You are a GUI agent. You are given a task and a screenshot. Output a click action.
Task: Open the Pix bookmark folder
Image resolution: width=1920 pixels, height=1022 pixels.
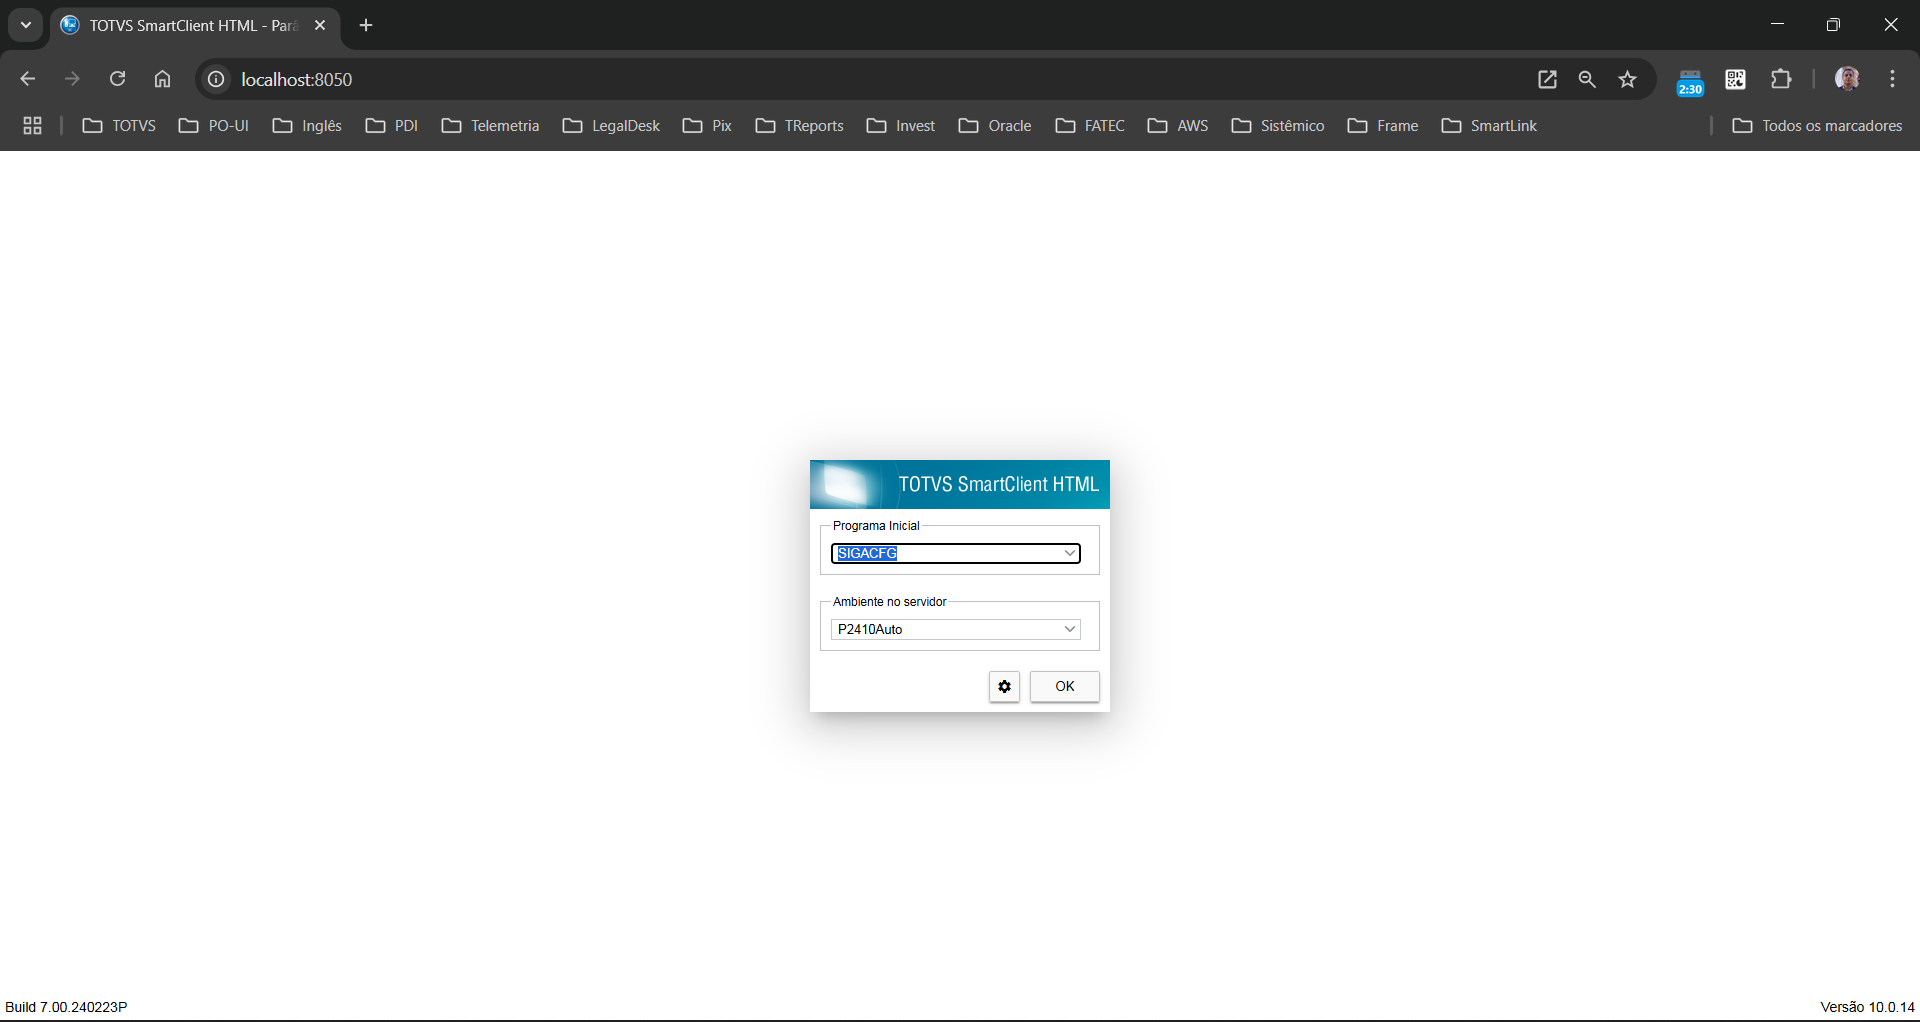(x=707, y=125)
